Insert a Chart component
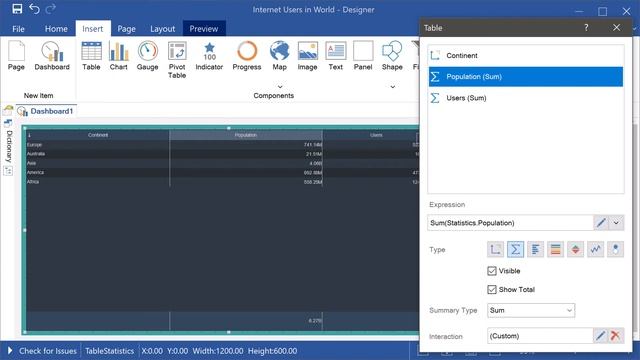640x360 pixels. tap(118, 56)
